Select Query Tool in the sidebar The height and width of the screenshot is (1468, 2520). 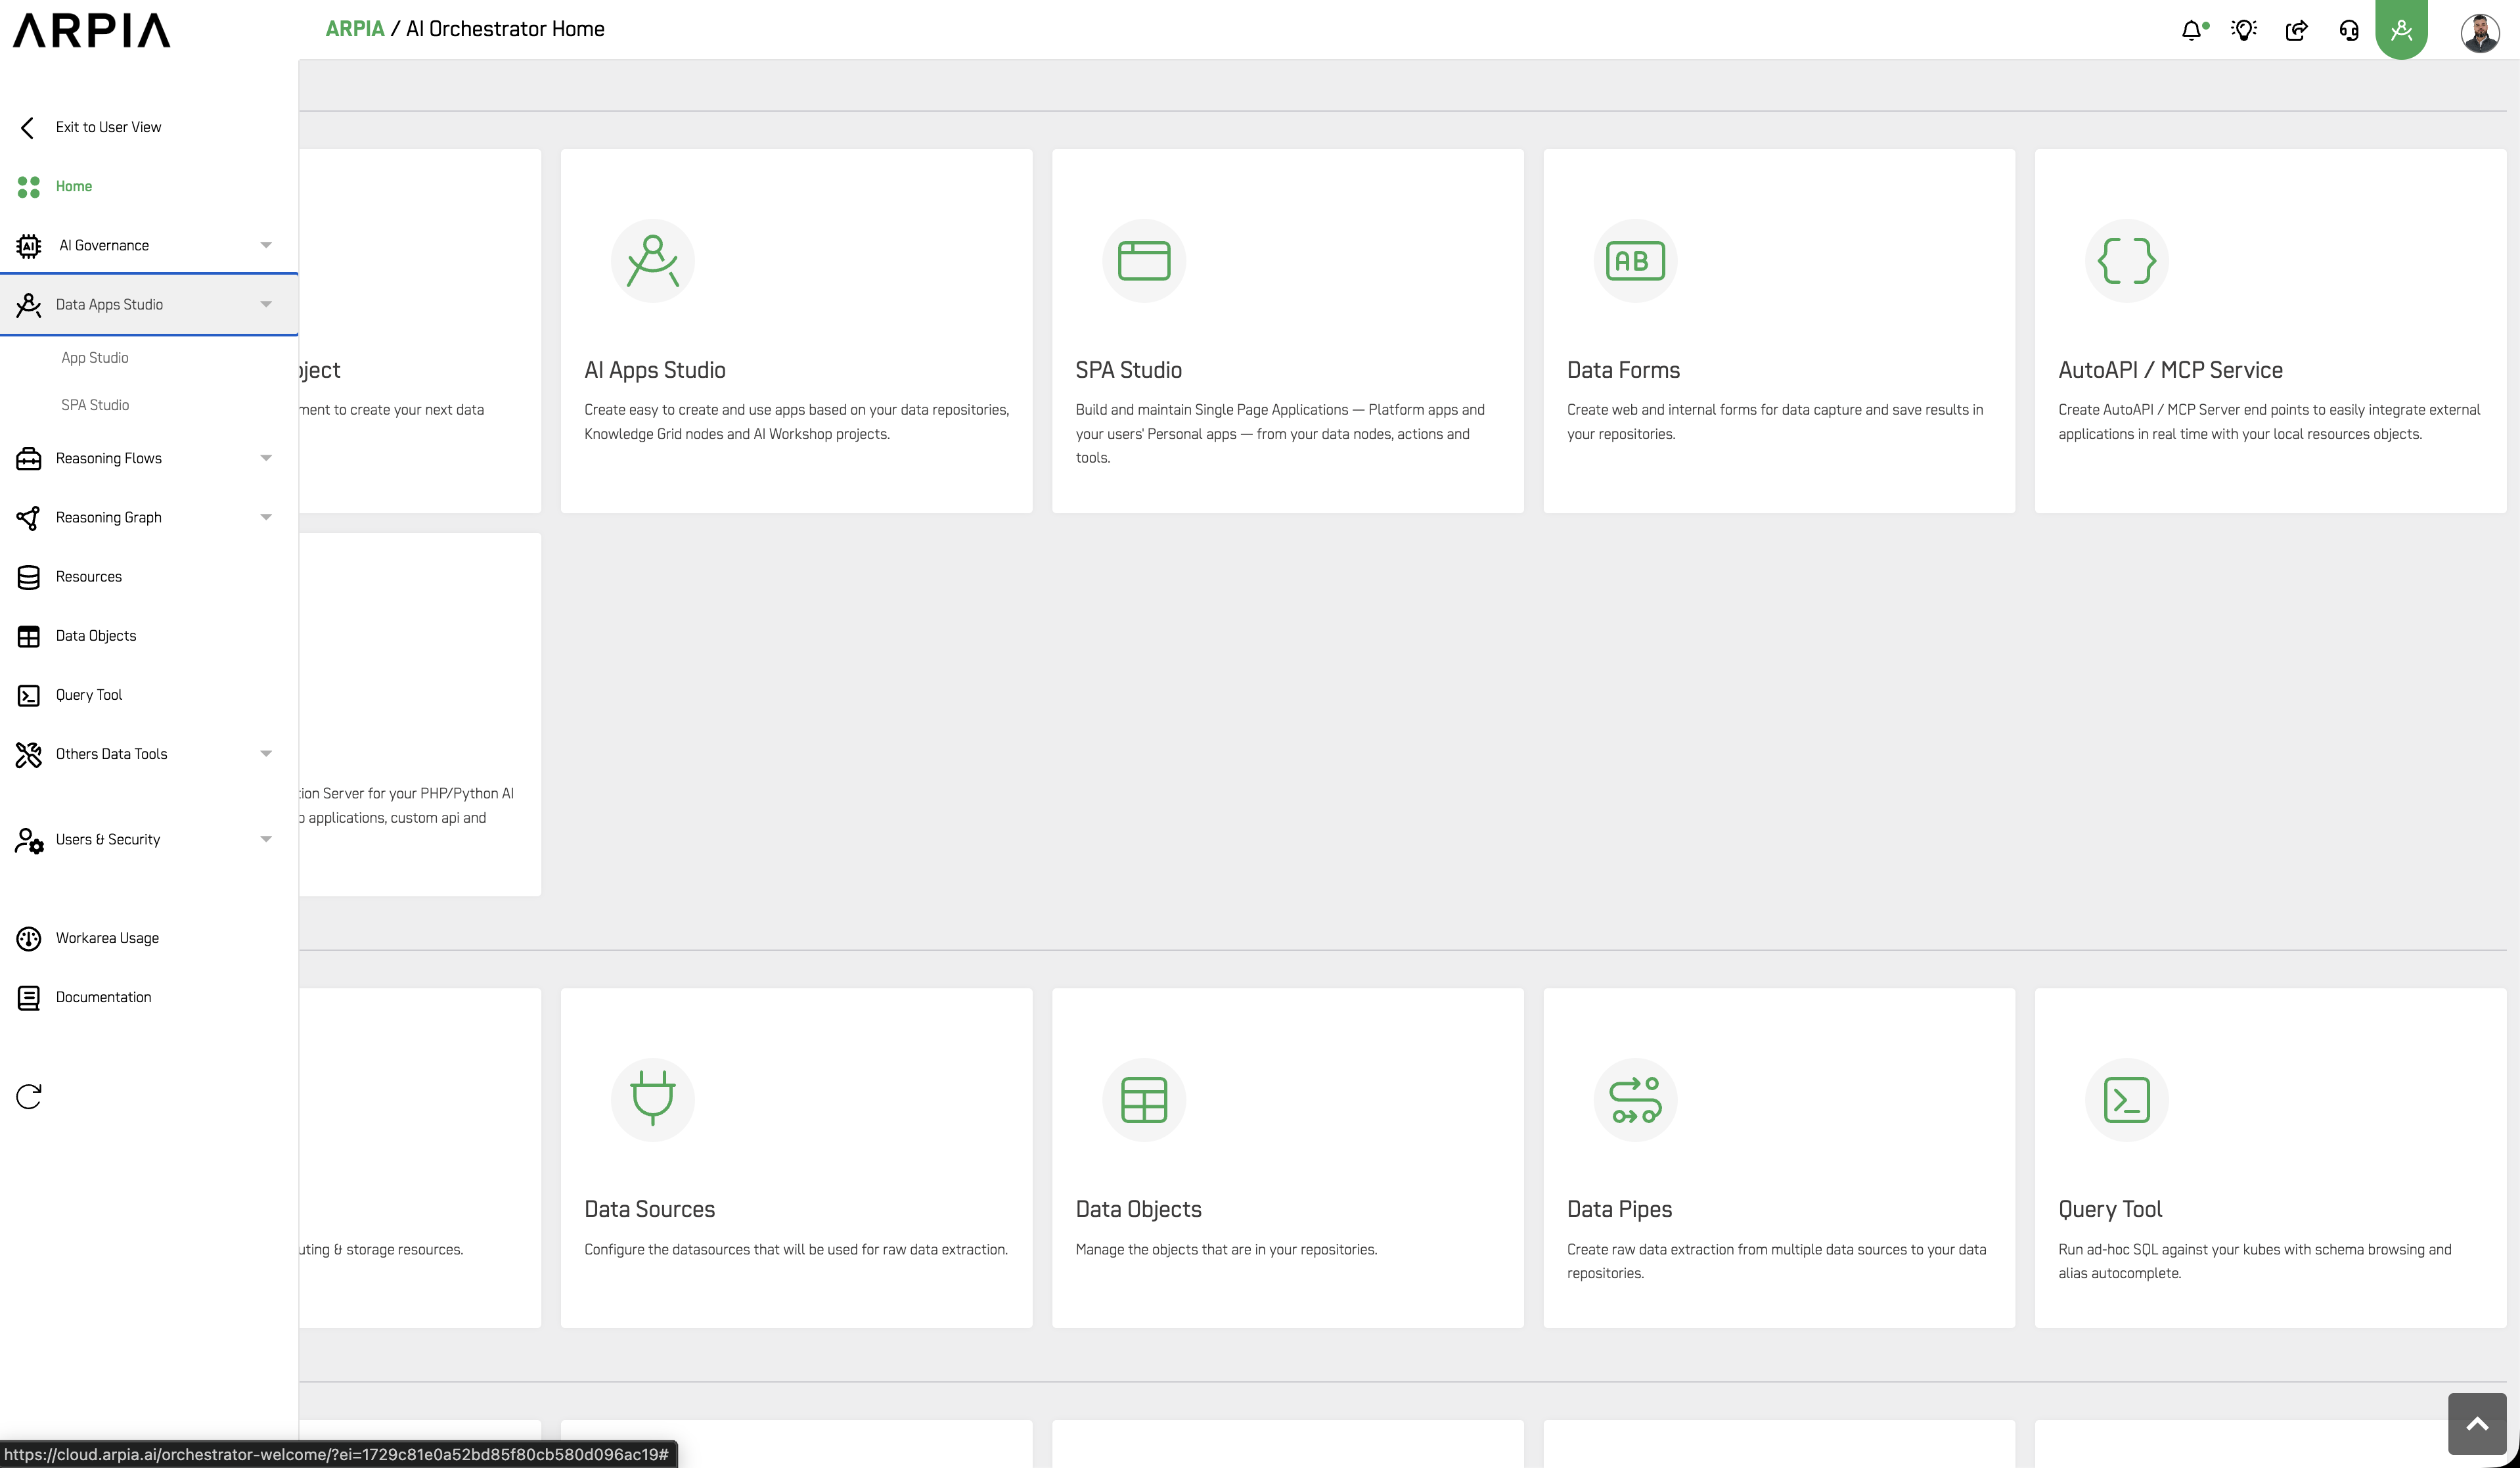[89, 695]
